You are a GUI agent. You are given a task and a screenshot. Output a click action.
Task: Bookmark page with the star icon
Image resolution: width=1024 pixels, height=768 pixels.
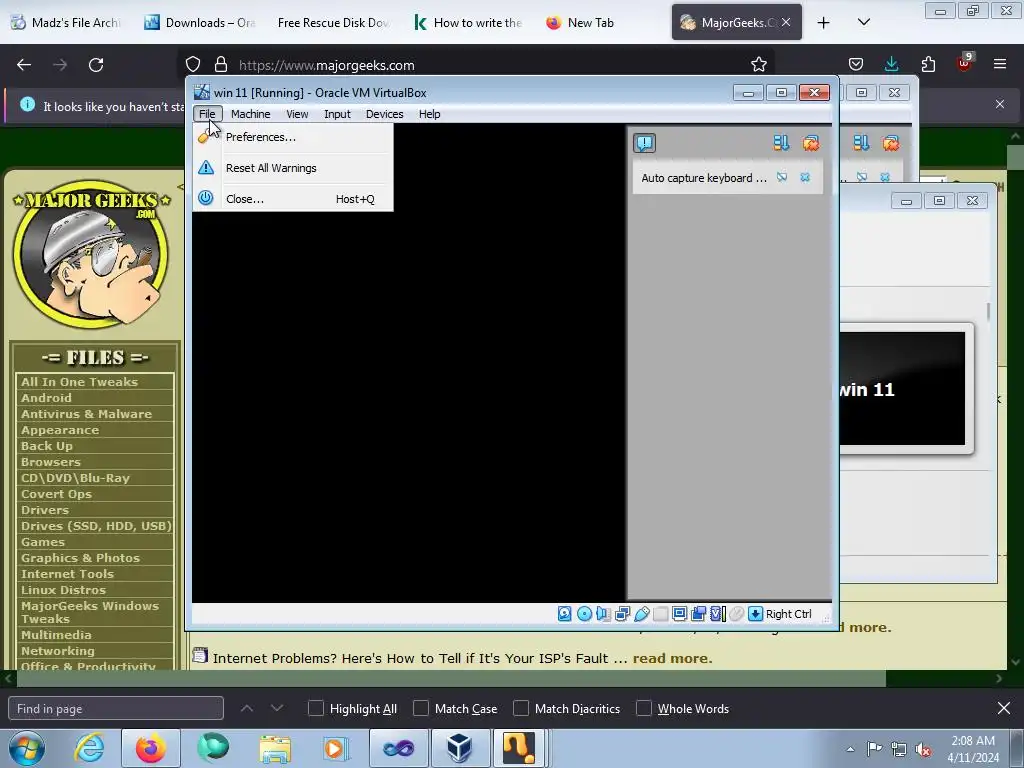point(758,65)
